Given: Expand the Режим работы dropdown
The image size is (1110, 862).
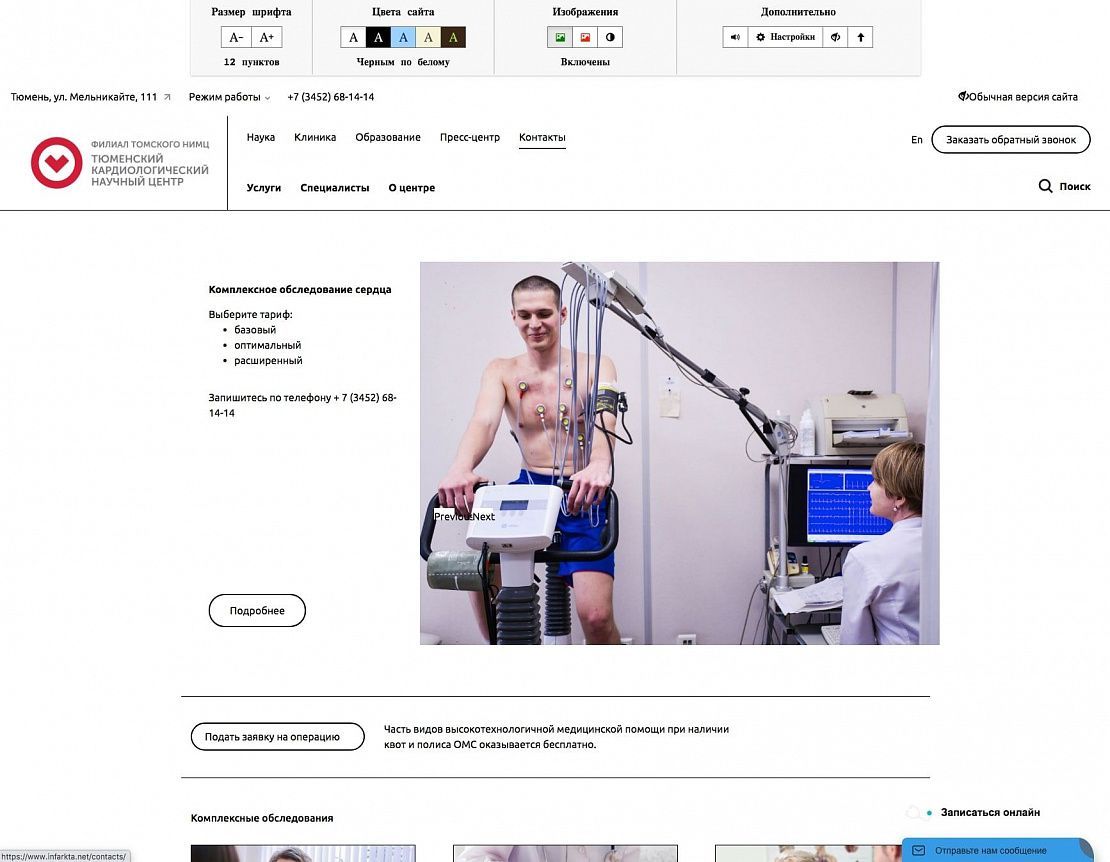Looking at the screenshot, I should tap(229, 97).
